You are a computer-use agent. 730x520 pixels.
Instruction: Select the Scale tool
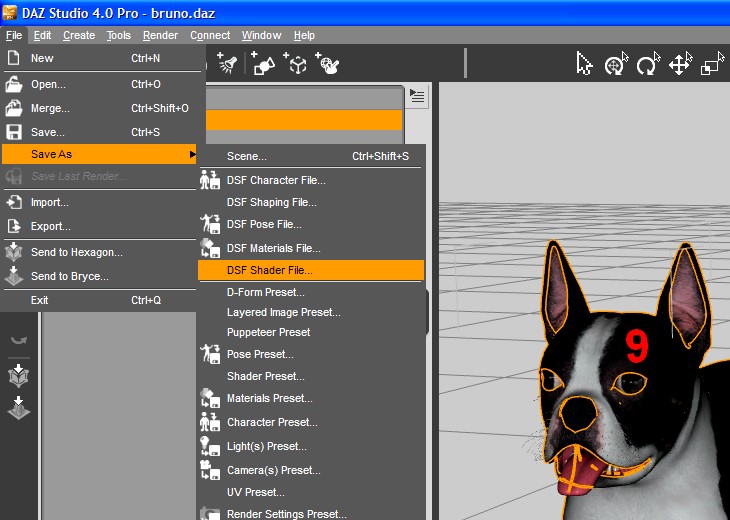[x=712, y=64]
